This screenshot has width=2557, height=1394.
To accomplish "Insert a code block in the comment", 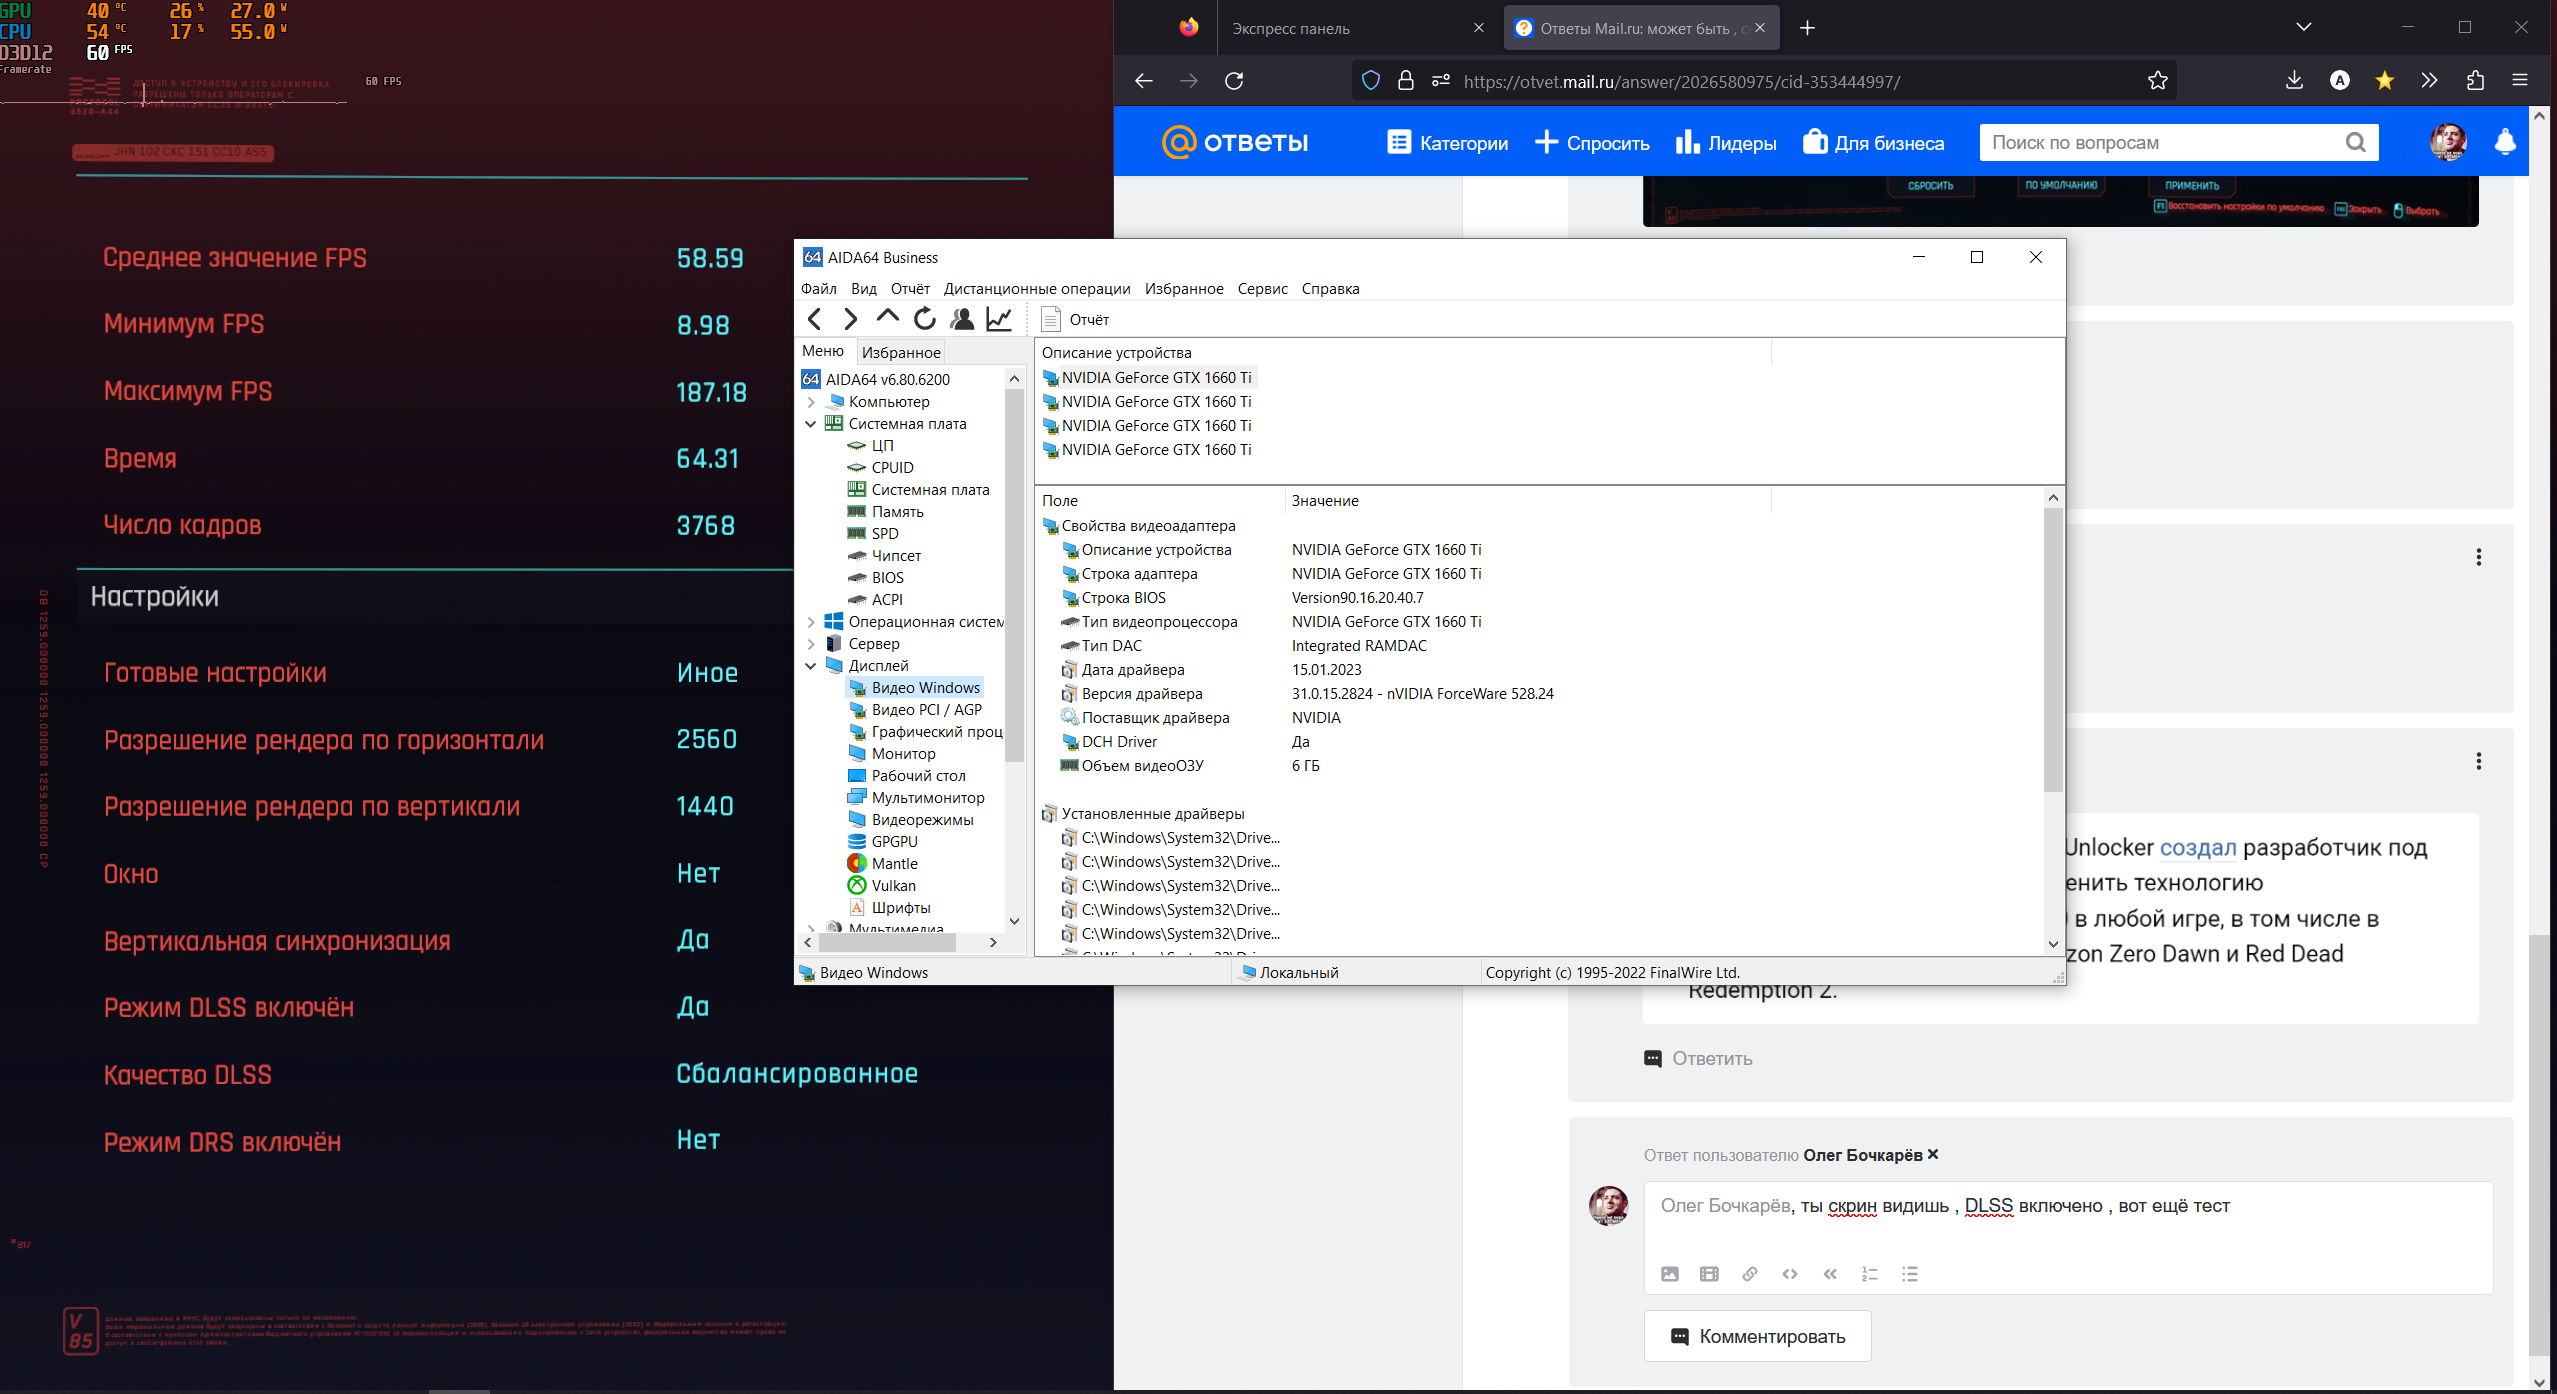I will tap(1789, 1274).
